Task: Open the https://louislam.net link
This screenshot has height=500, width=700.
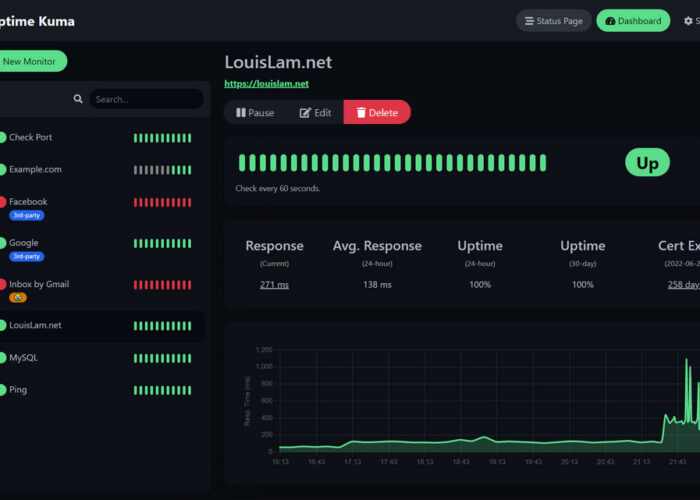Action: [266, 84]
